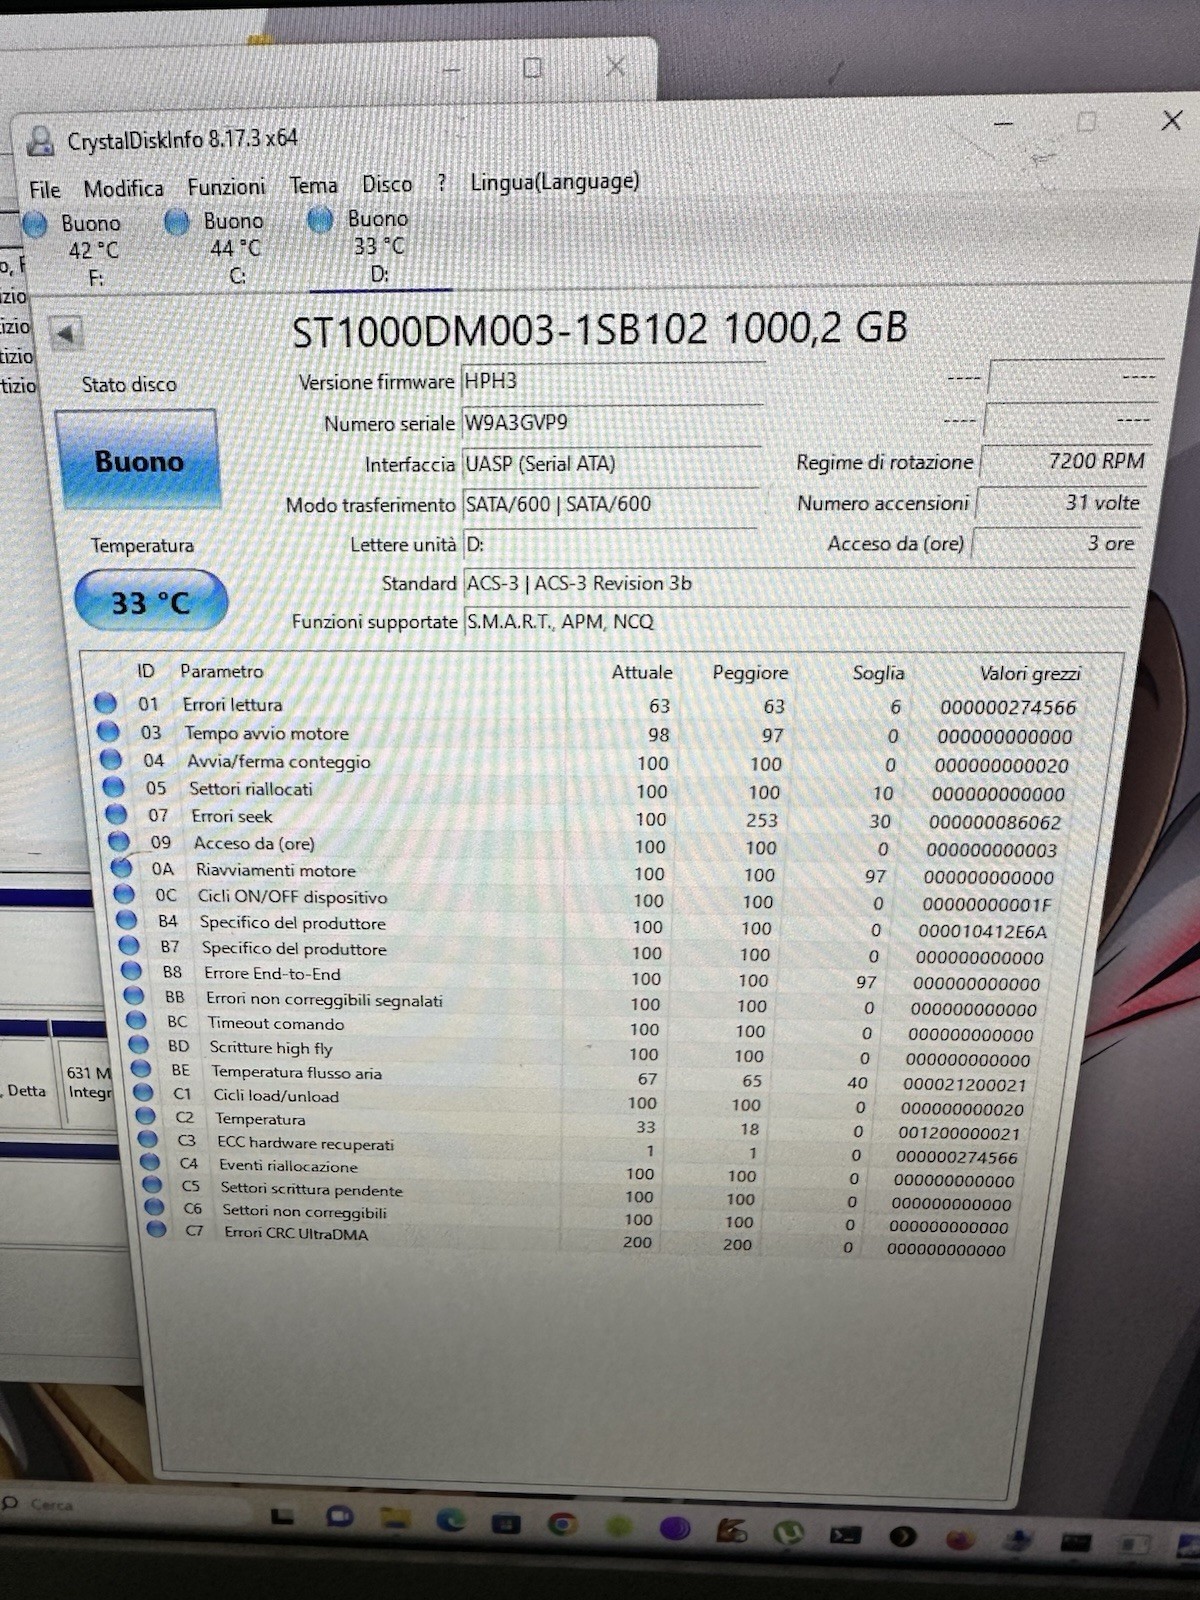Viewport: 1200px width, 1600px height.
Task: Click the interface field UASP (Serial ATA)
Action: pos(611,463)
